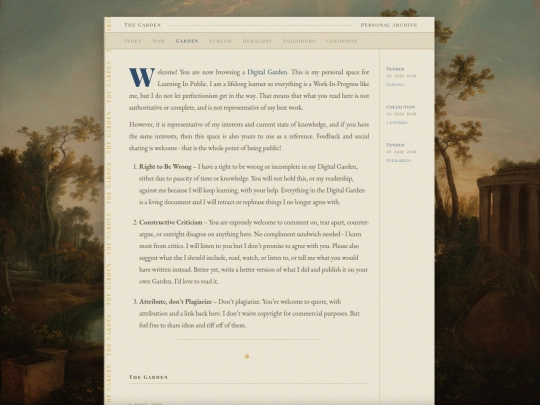Screen dimensions: 540x405
Task: Click the Attribute, don't Plagiarize heading
Action: pyautogui.click(x=176, y=302)
